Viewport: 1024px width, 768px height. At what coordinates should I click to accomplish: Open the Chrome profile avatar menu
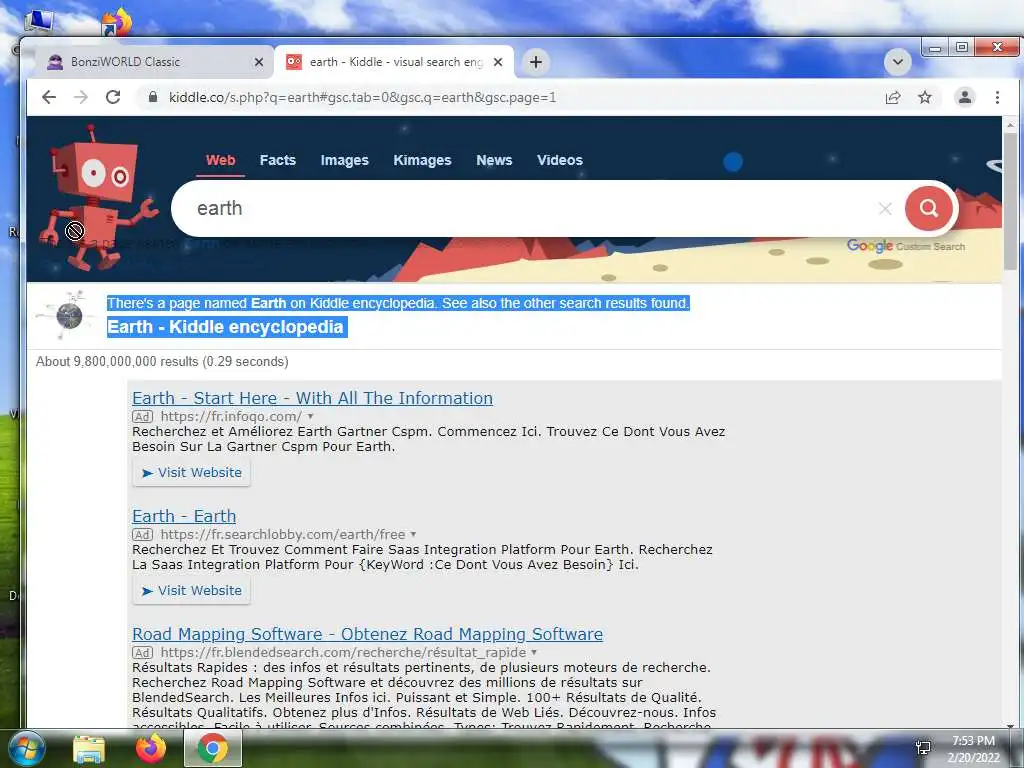(965, 97)
